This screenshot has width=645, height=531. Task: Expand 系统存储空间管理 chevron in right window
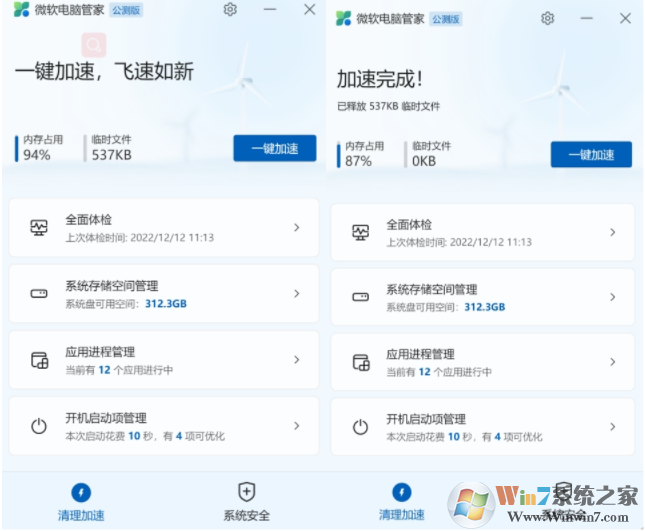click(613, 297)
